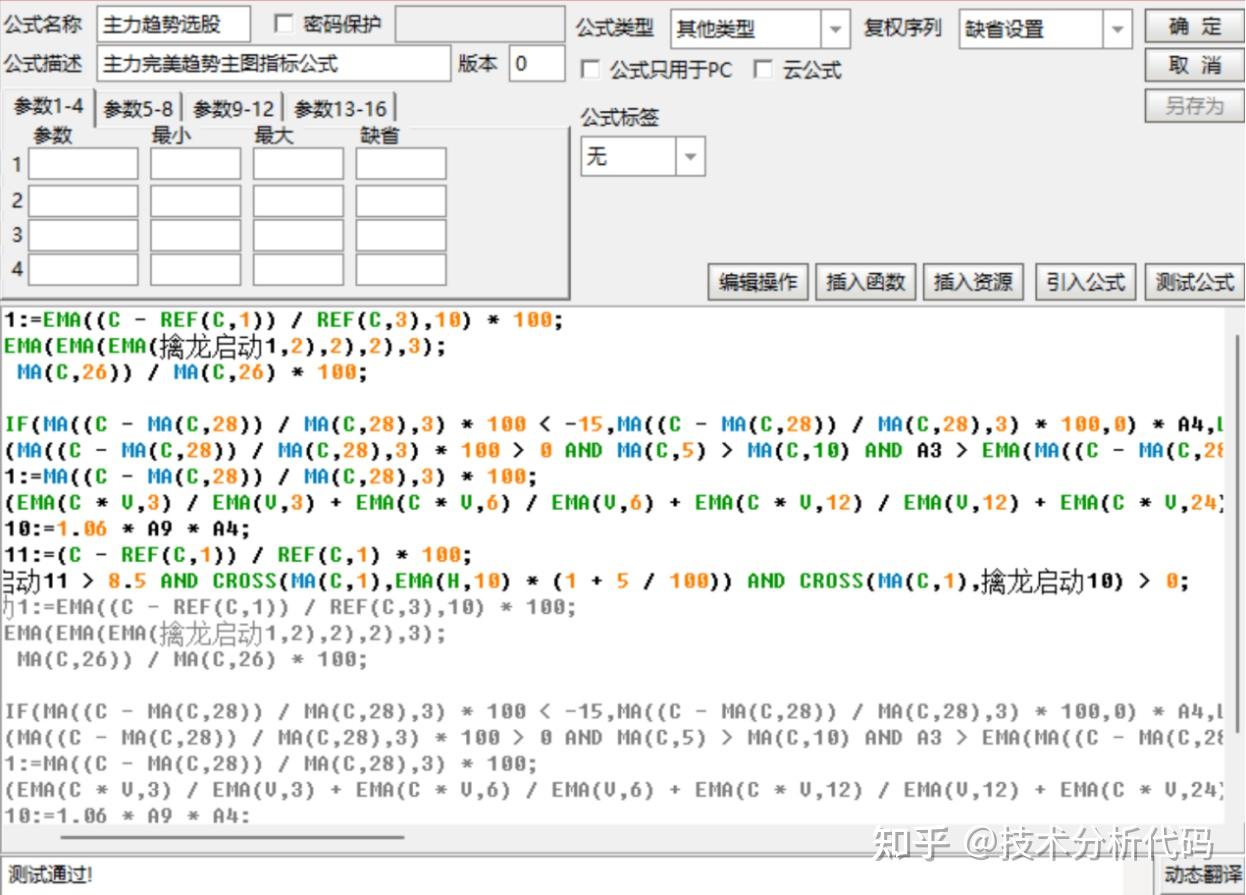Switch to the 参数9-12 tab
The height and width of the screenshot is (895, 1246).
[x=233, y=108]
